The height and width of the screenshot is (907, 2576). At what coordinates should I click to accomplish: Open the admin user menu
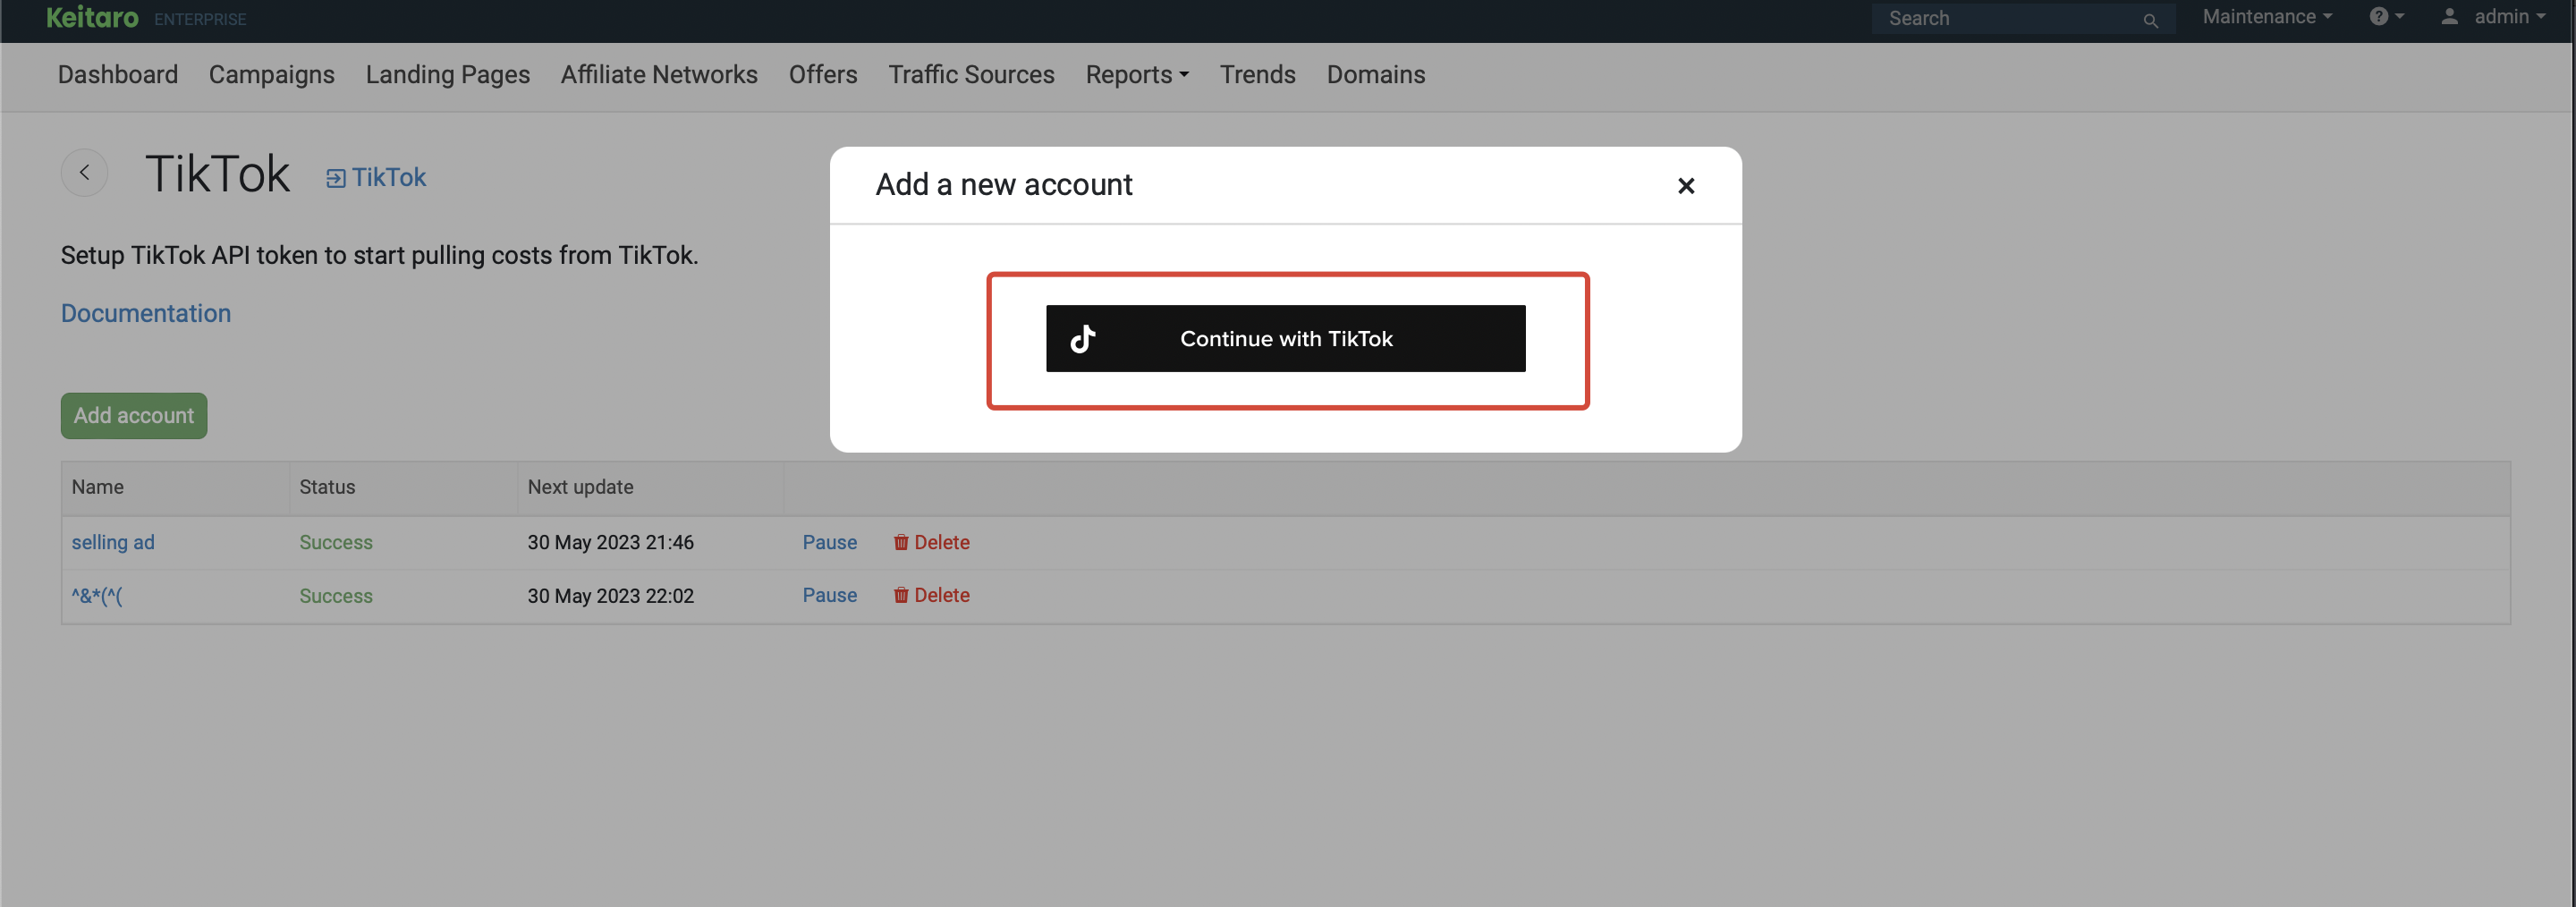pyautogui.click(x=2492, y=17)
